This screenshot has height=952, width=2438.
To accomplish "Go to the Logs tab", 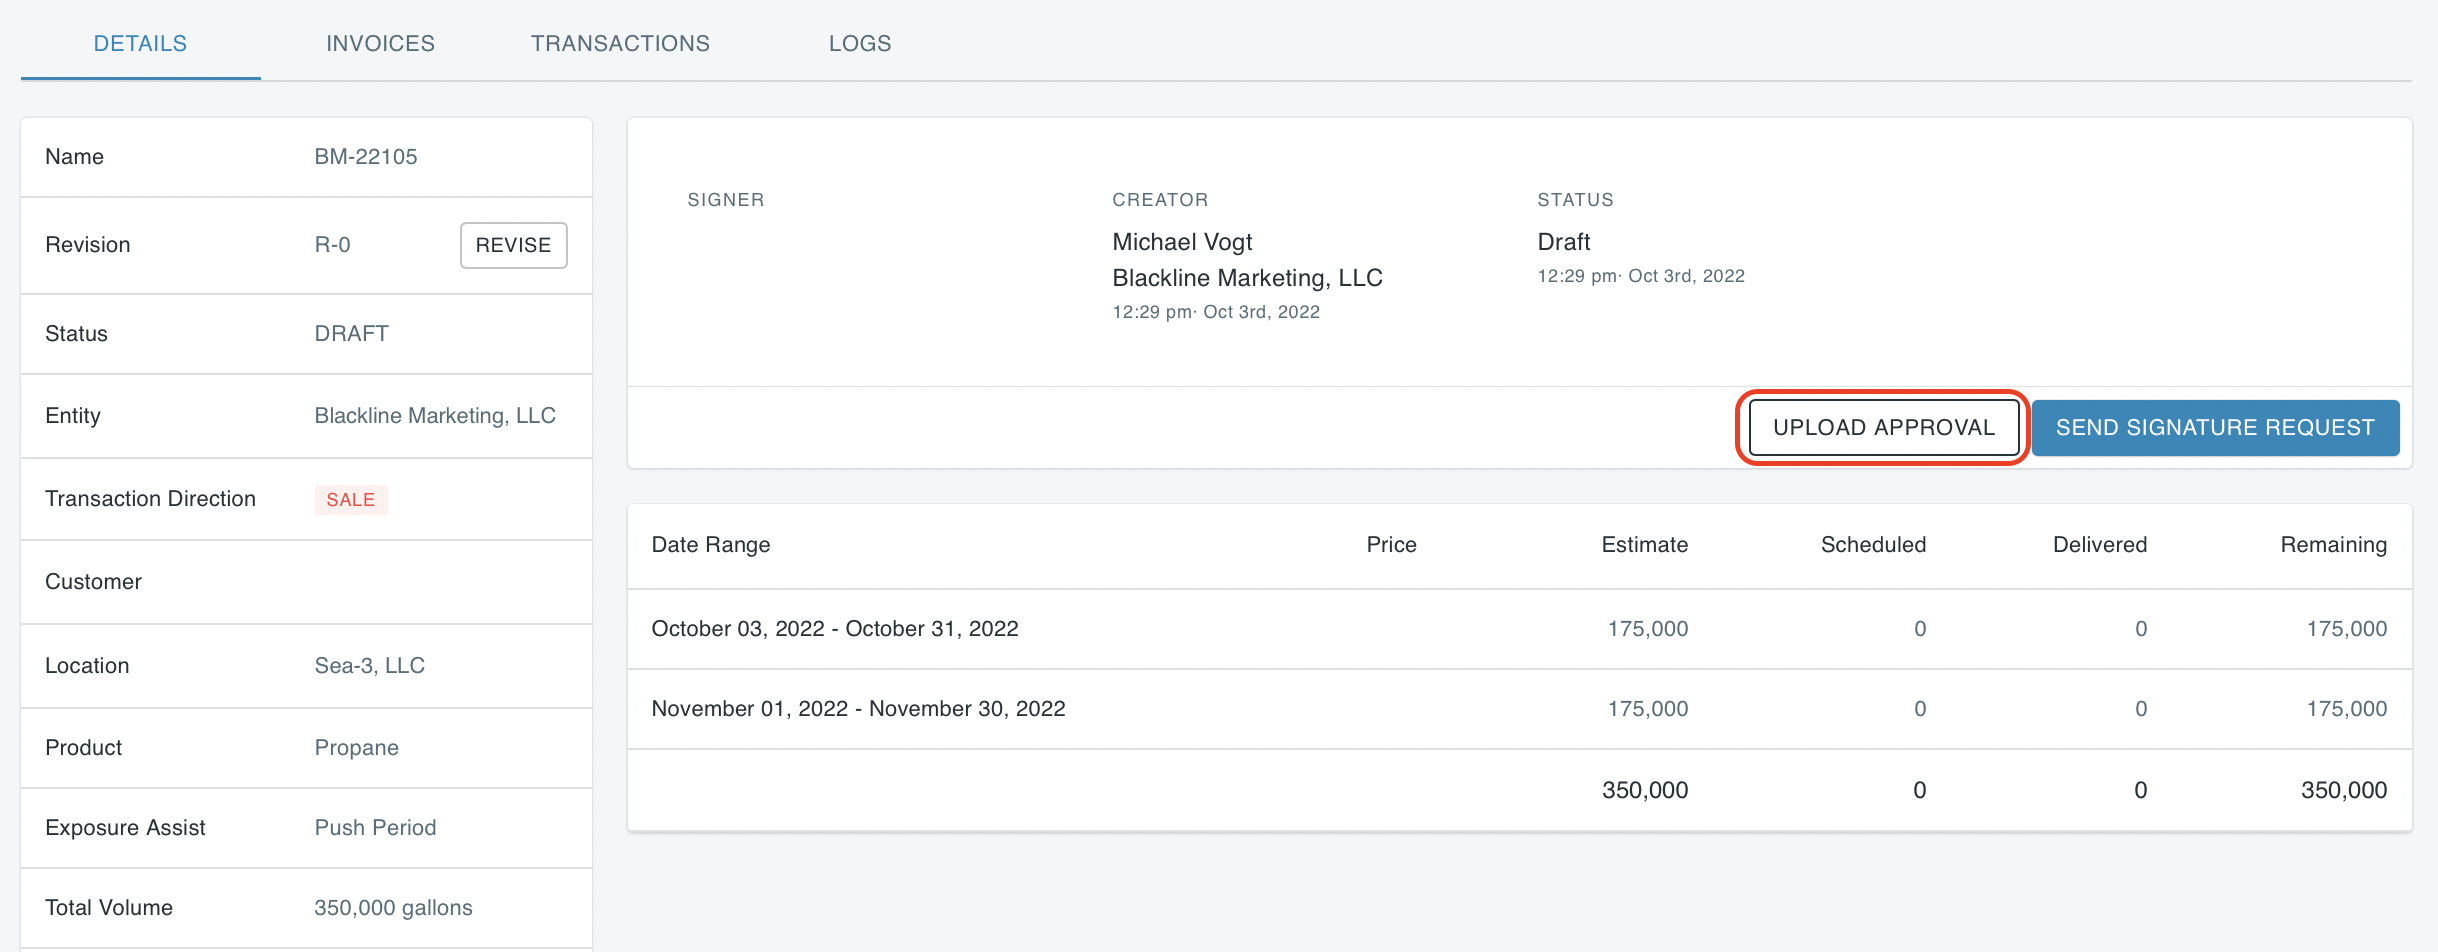I will tap(859, 43).
